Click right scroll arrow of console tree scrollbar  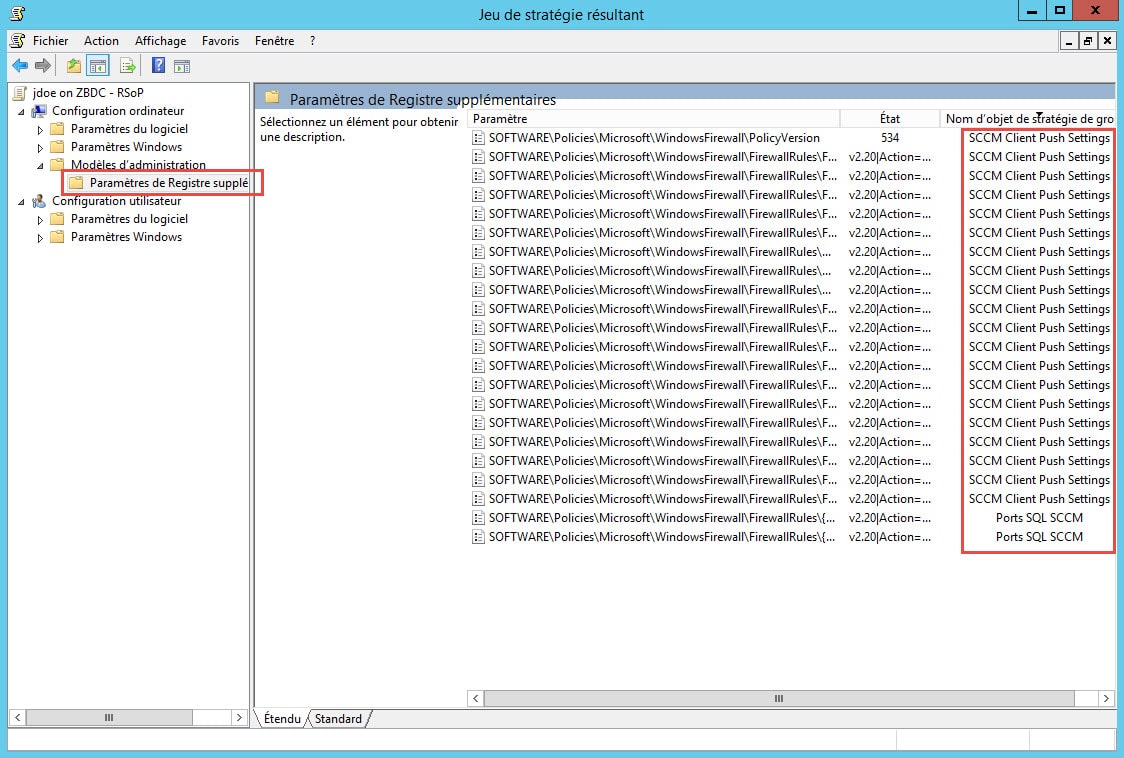[239, 717]
